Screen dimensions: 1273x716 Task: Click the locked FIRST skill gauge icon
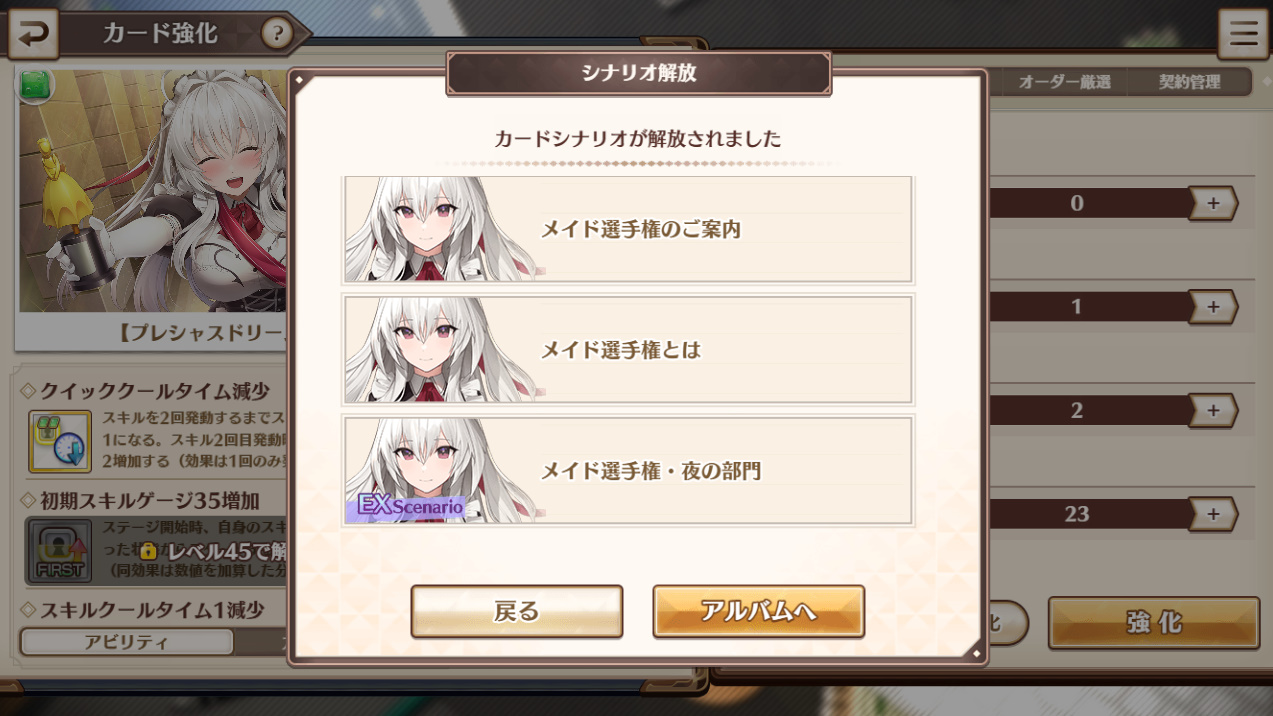[x=60, y=551]
